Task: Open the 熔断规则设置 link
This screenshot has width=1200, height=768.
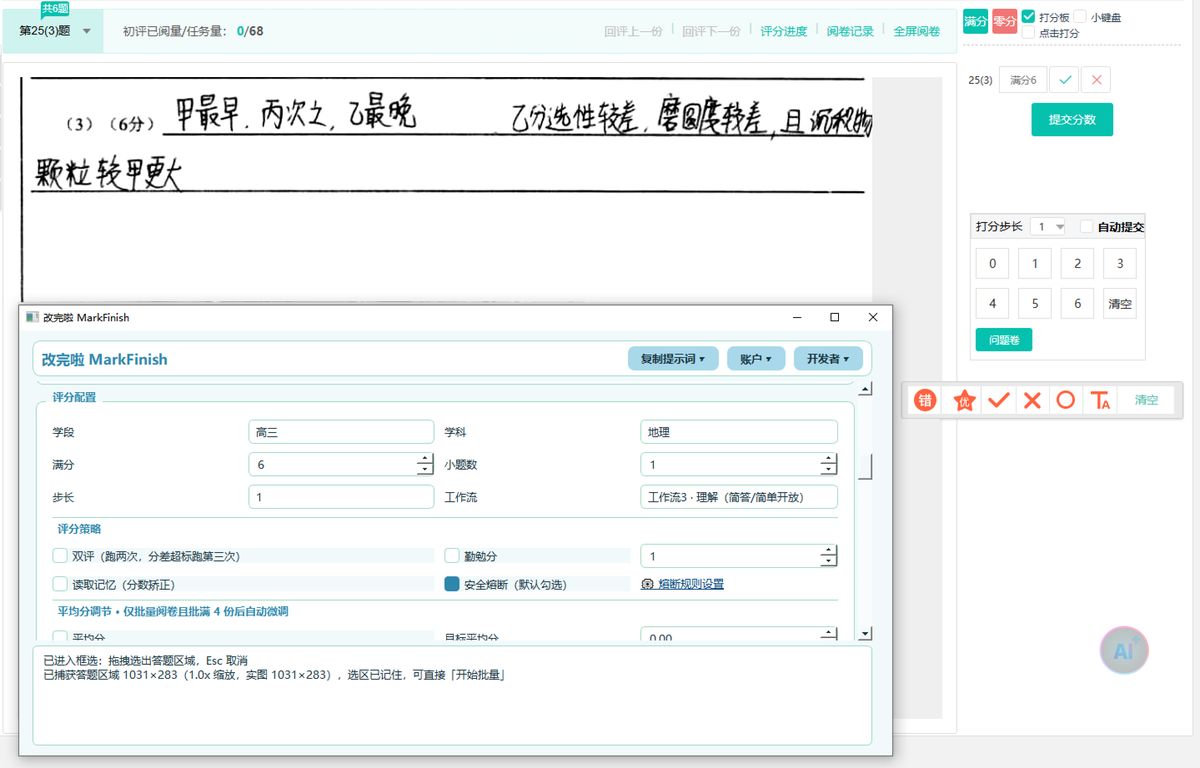Action: [683, 584]
